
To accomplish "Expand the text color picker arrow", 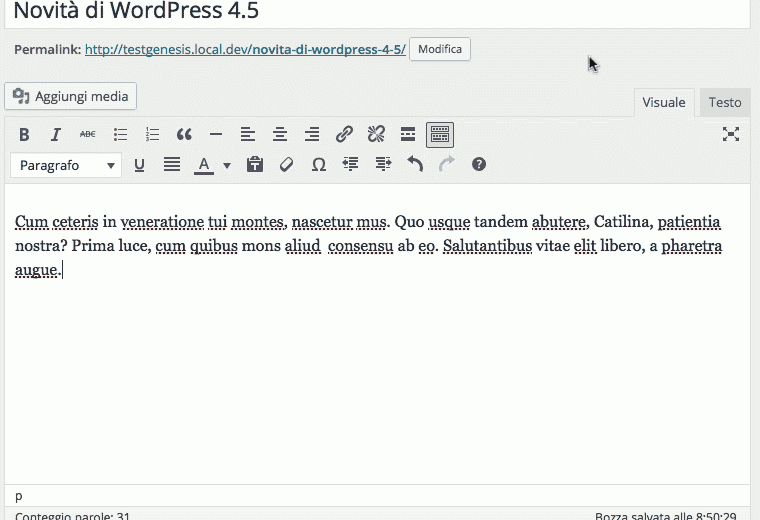I will coord(227,165).
